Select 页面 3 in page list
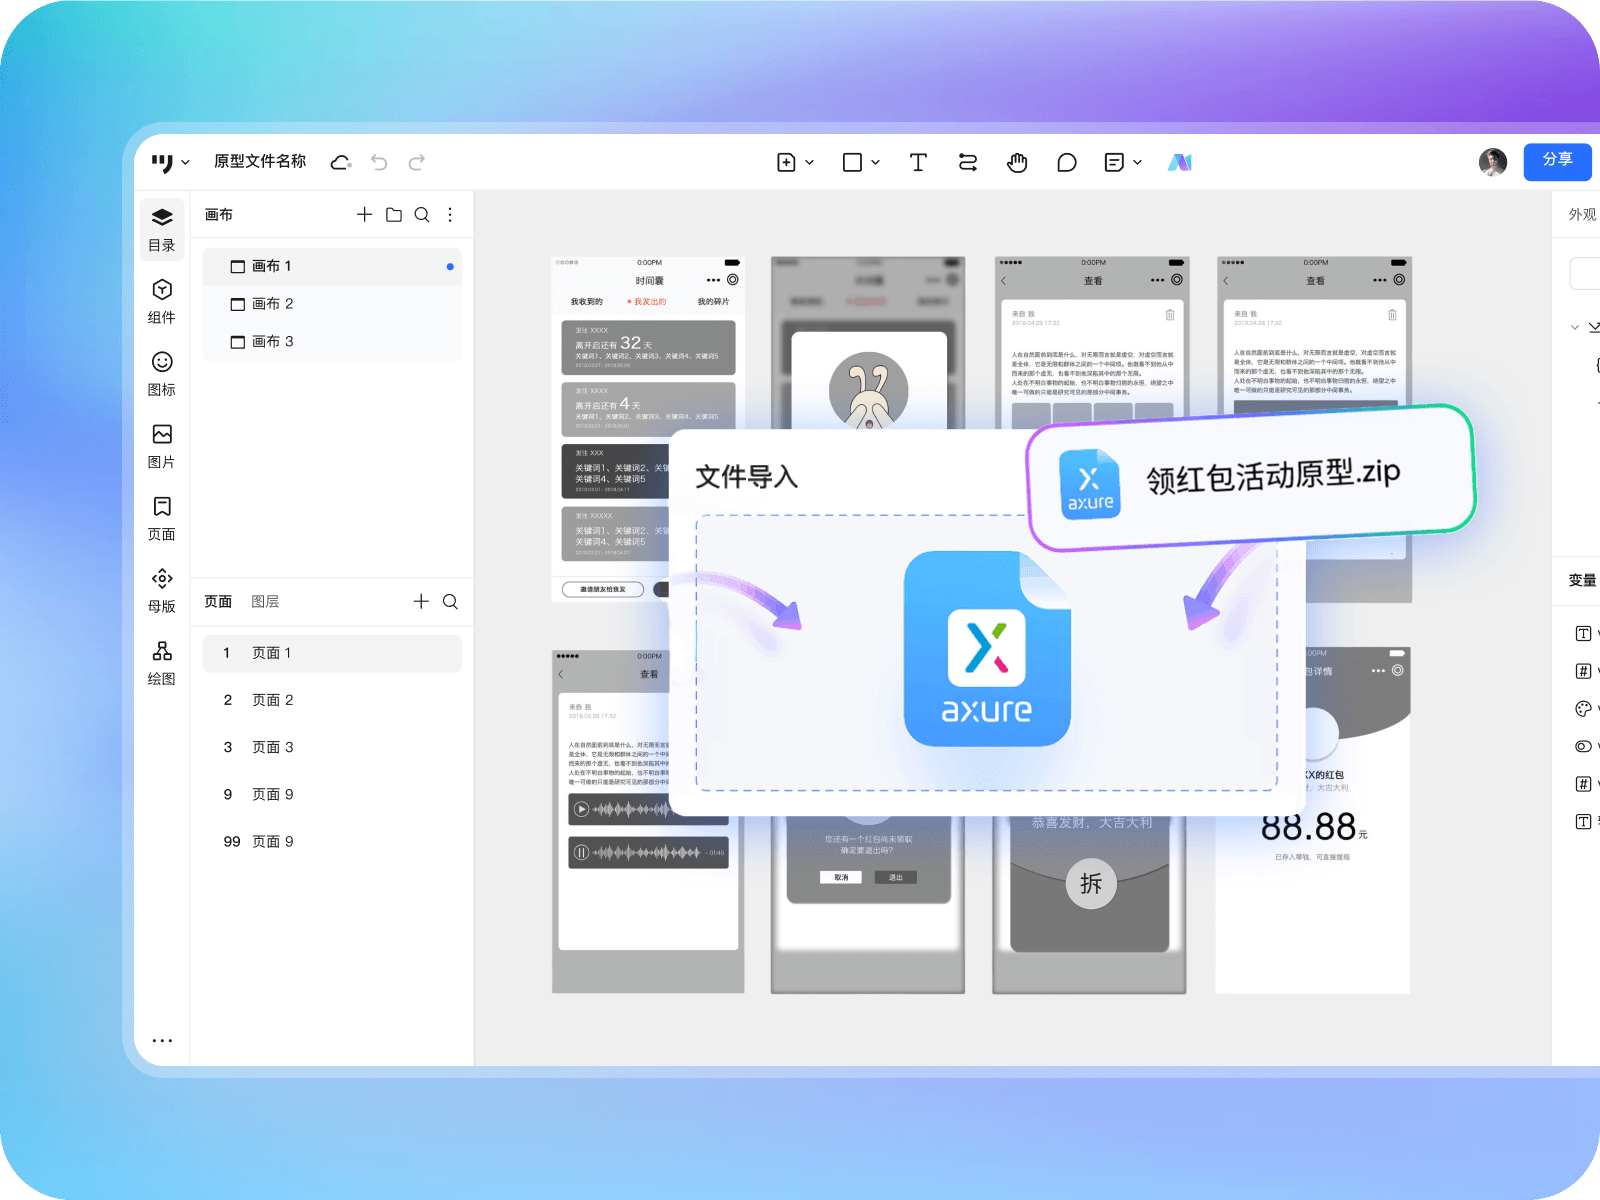 click(x=332, y=747)
